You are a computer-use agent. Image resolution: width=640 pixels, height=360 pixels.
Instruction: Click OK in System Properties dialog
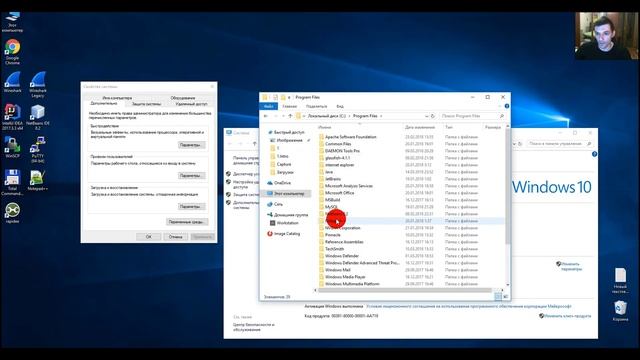point(149,237)
